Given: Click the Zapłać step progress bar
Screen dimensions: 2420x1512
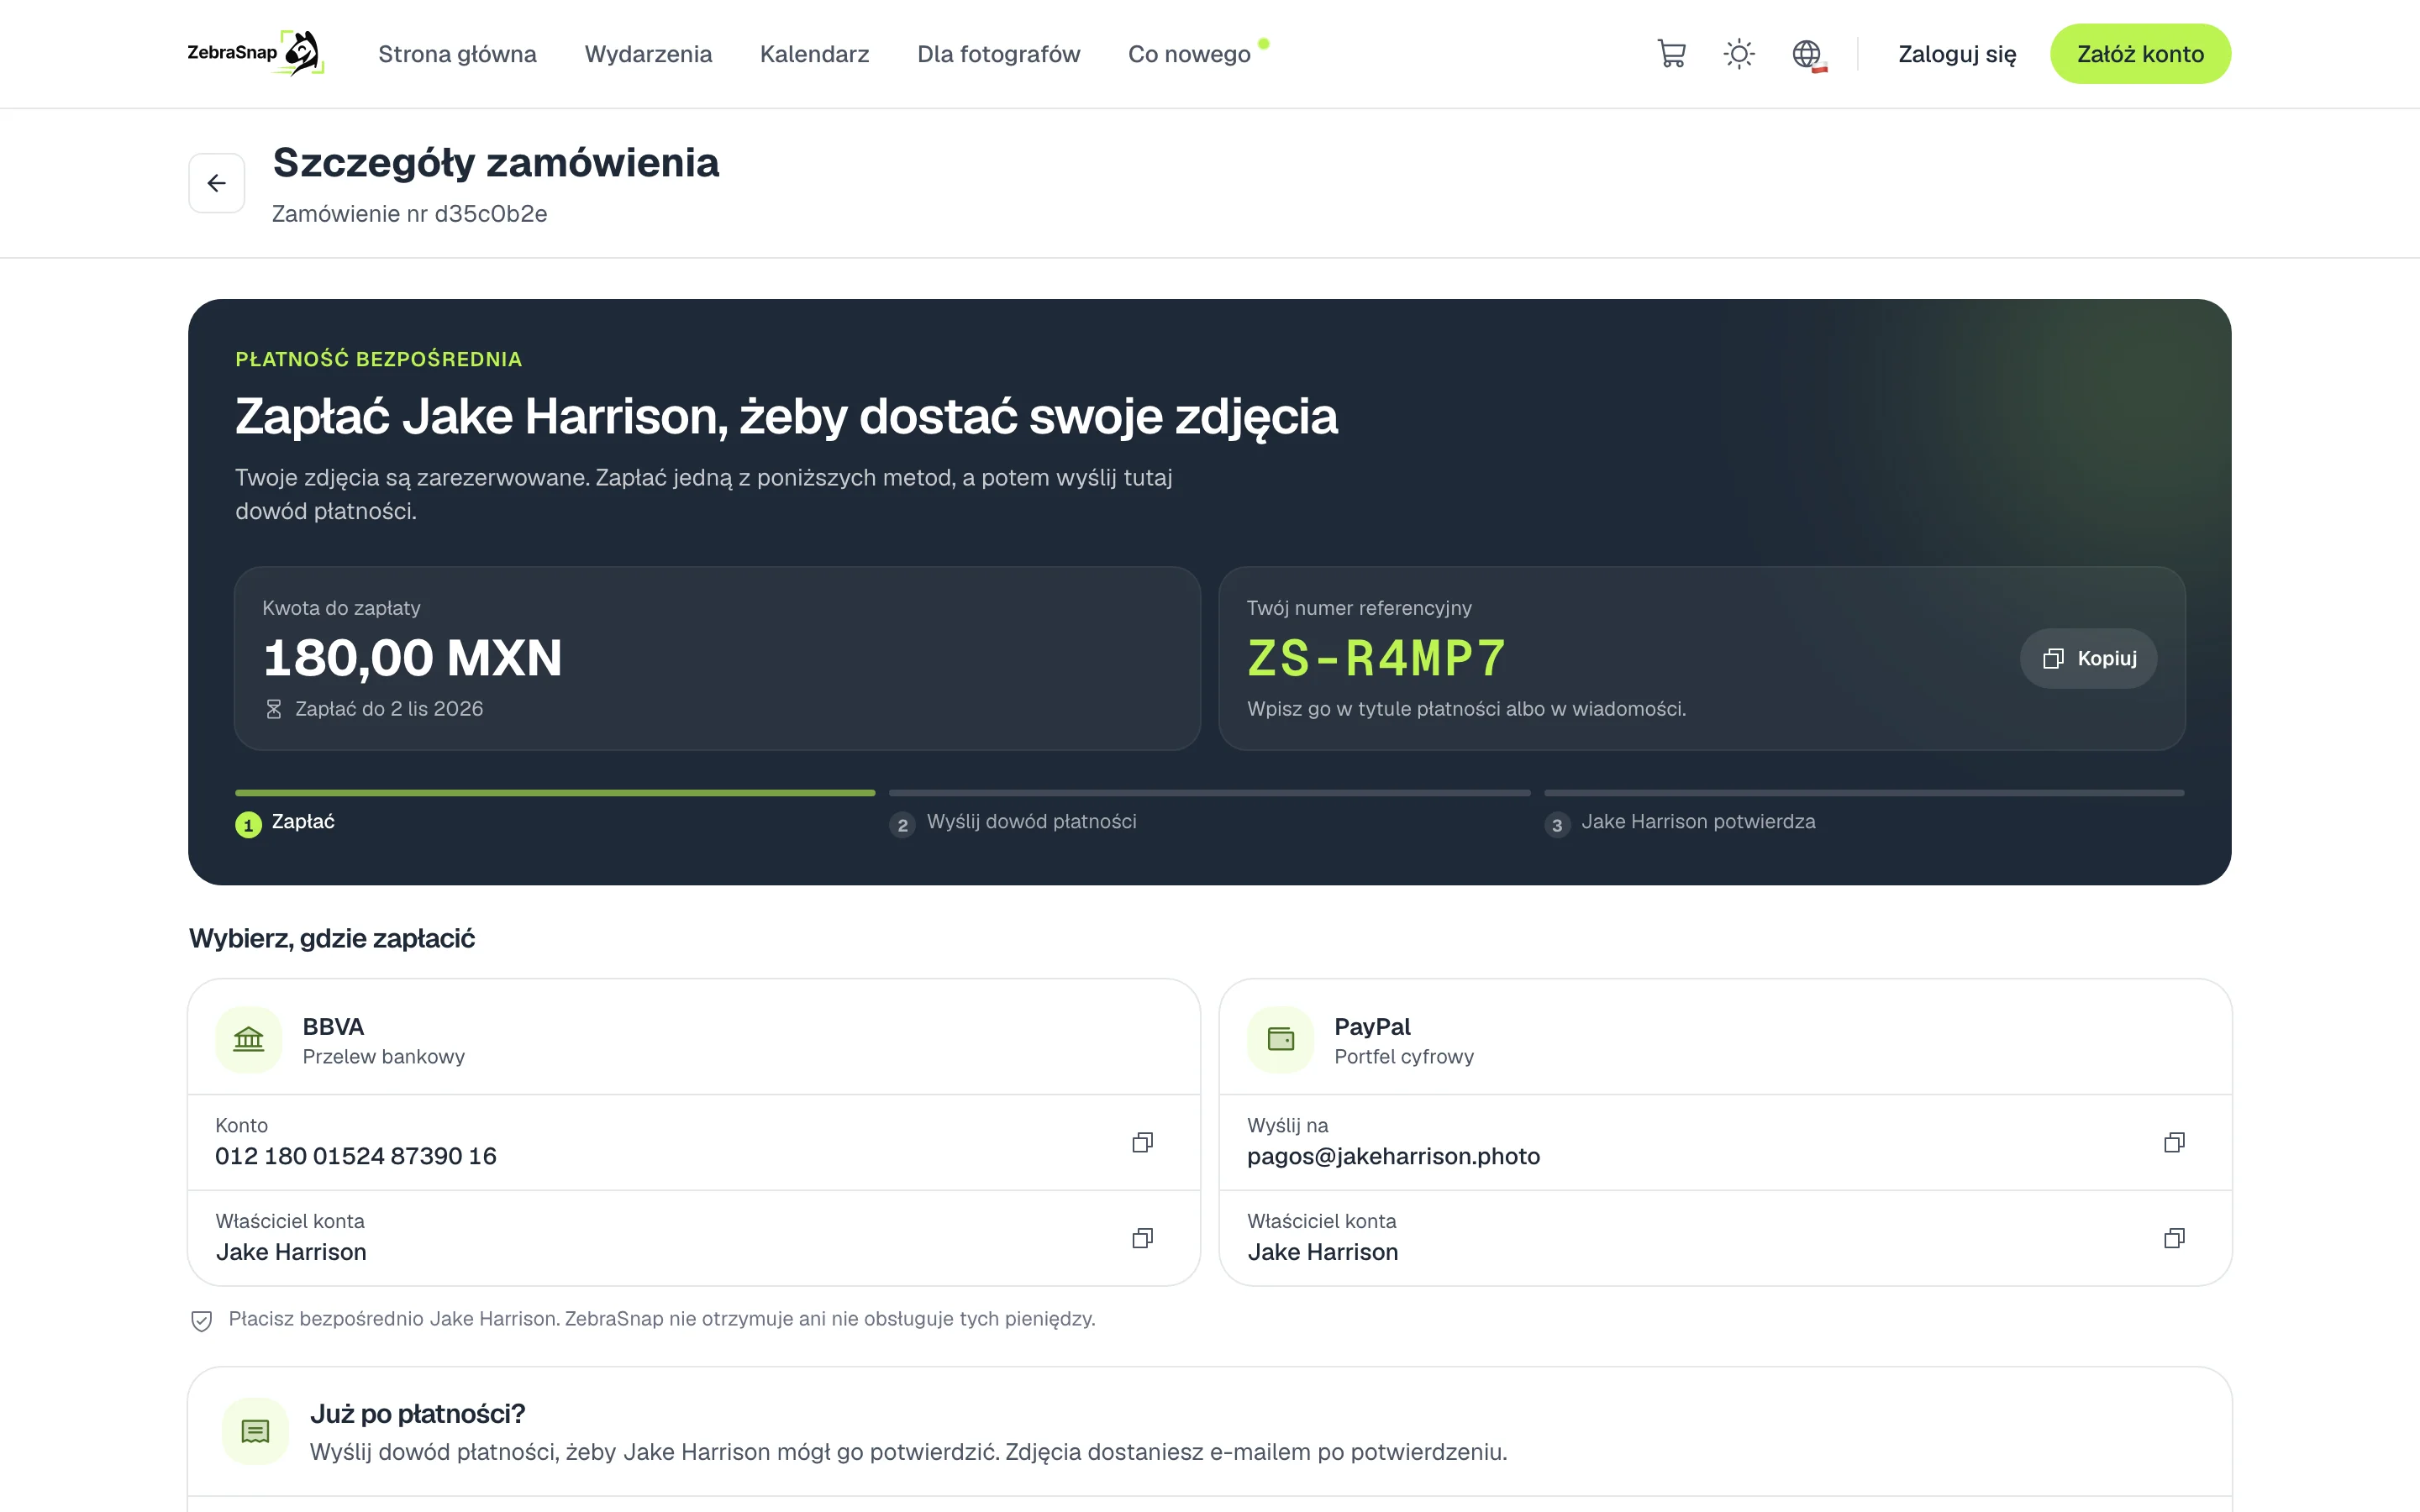Looking at the screenshot, I should 555,793.
